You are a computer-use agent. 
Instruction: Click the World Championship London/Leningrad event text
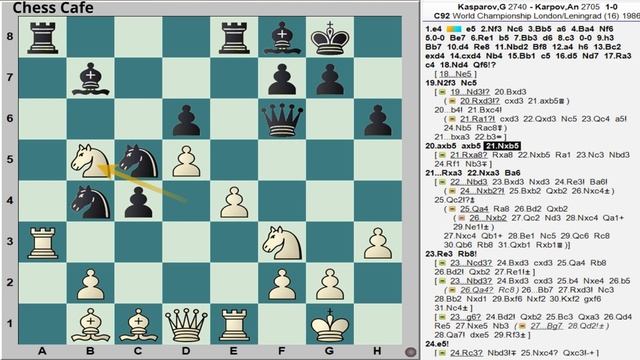[527, 16]
